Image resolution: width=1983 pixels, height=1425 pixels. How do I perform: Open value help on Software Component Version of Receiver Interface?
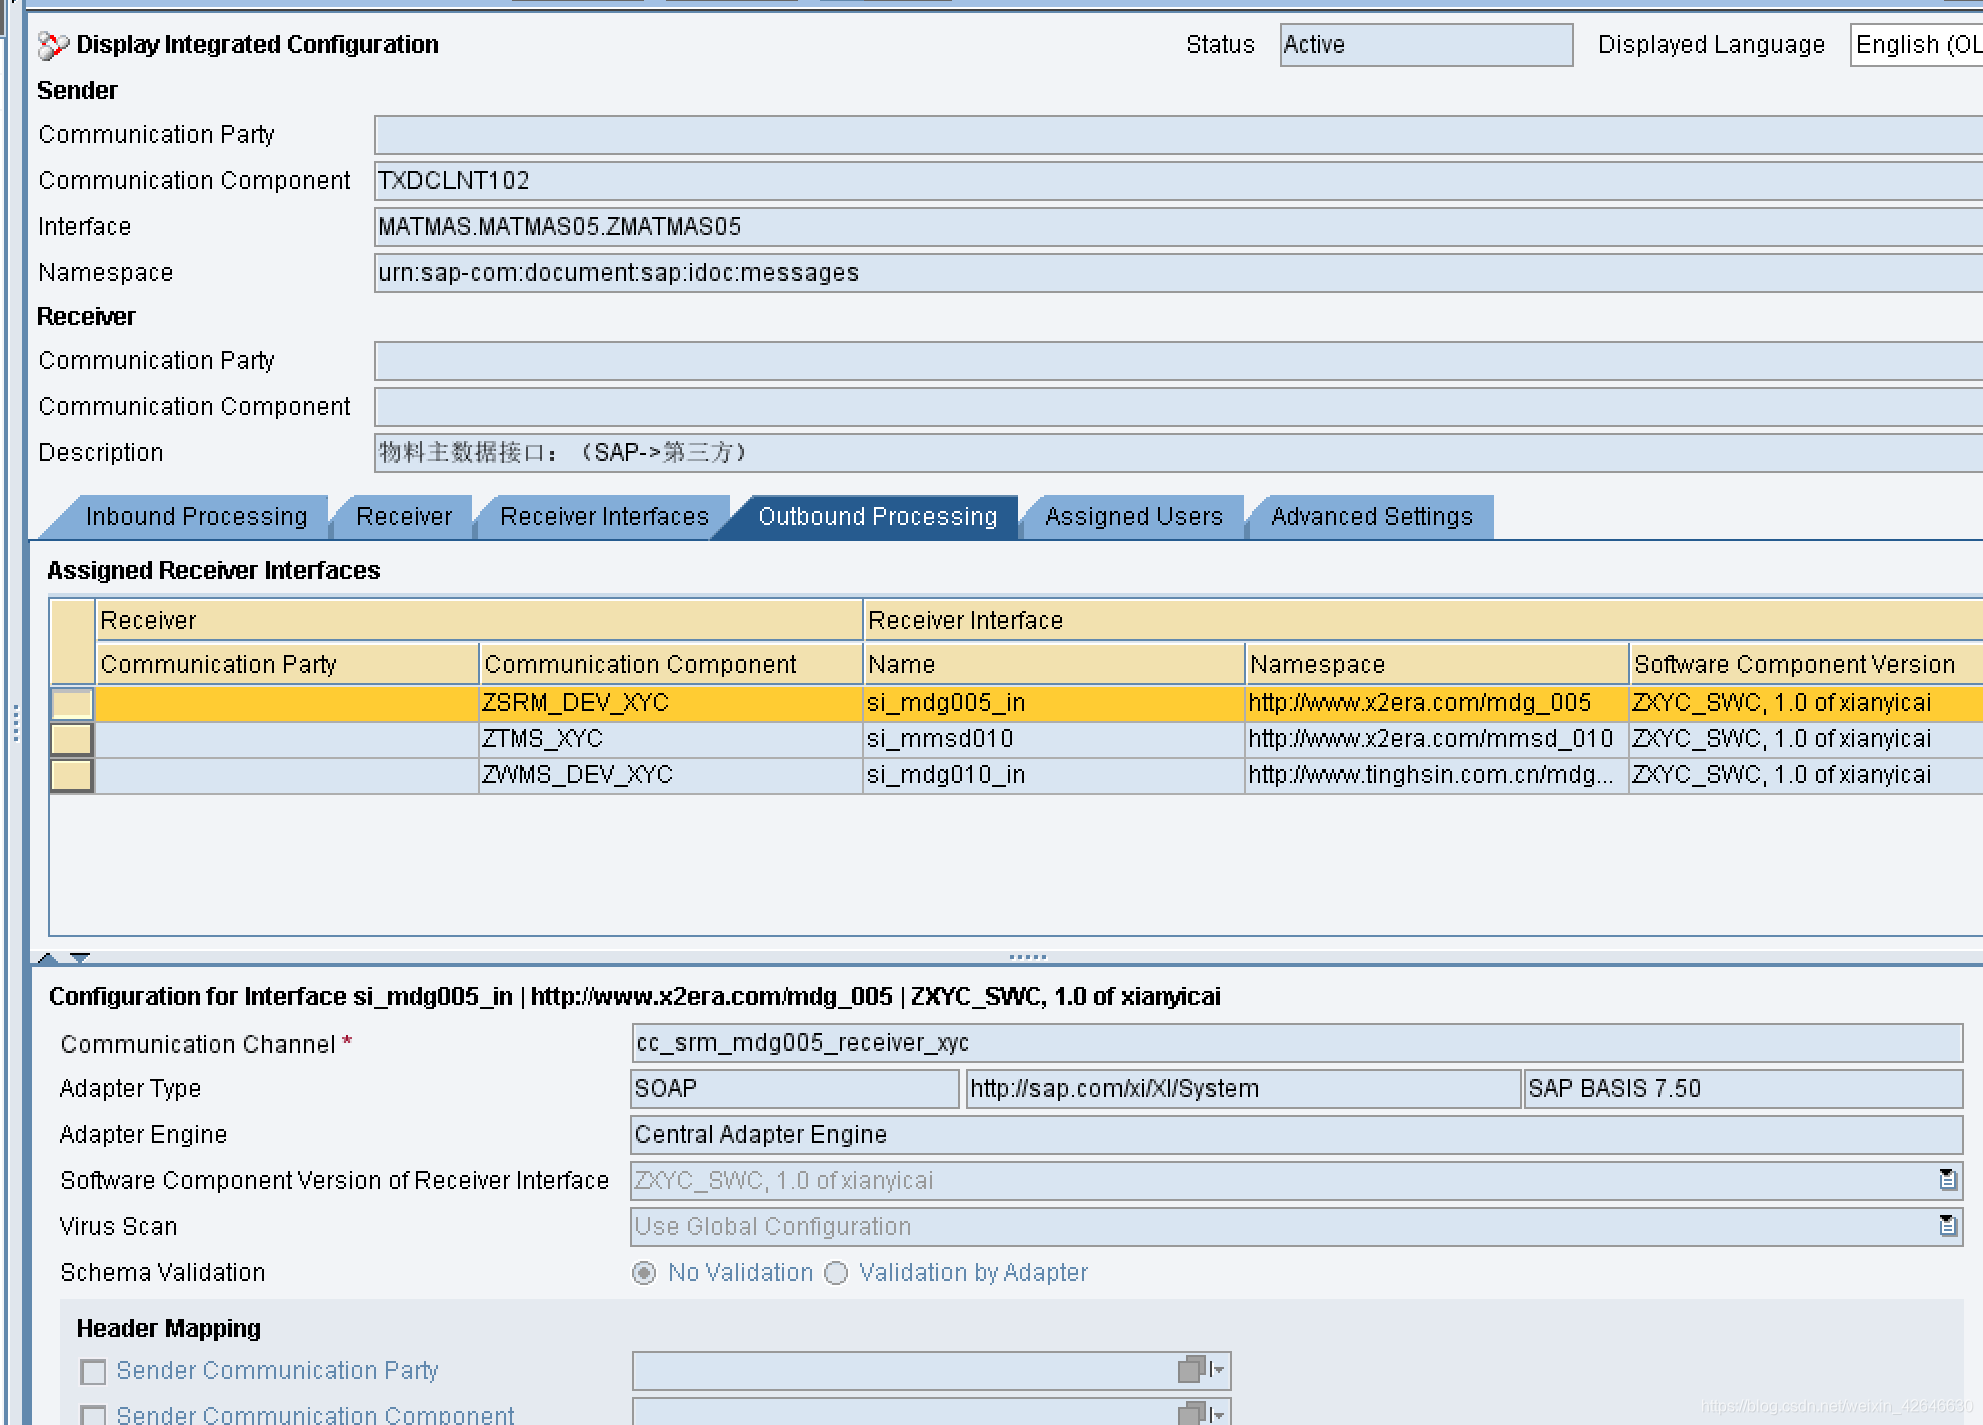click(1947, 1181)
